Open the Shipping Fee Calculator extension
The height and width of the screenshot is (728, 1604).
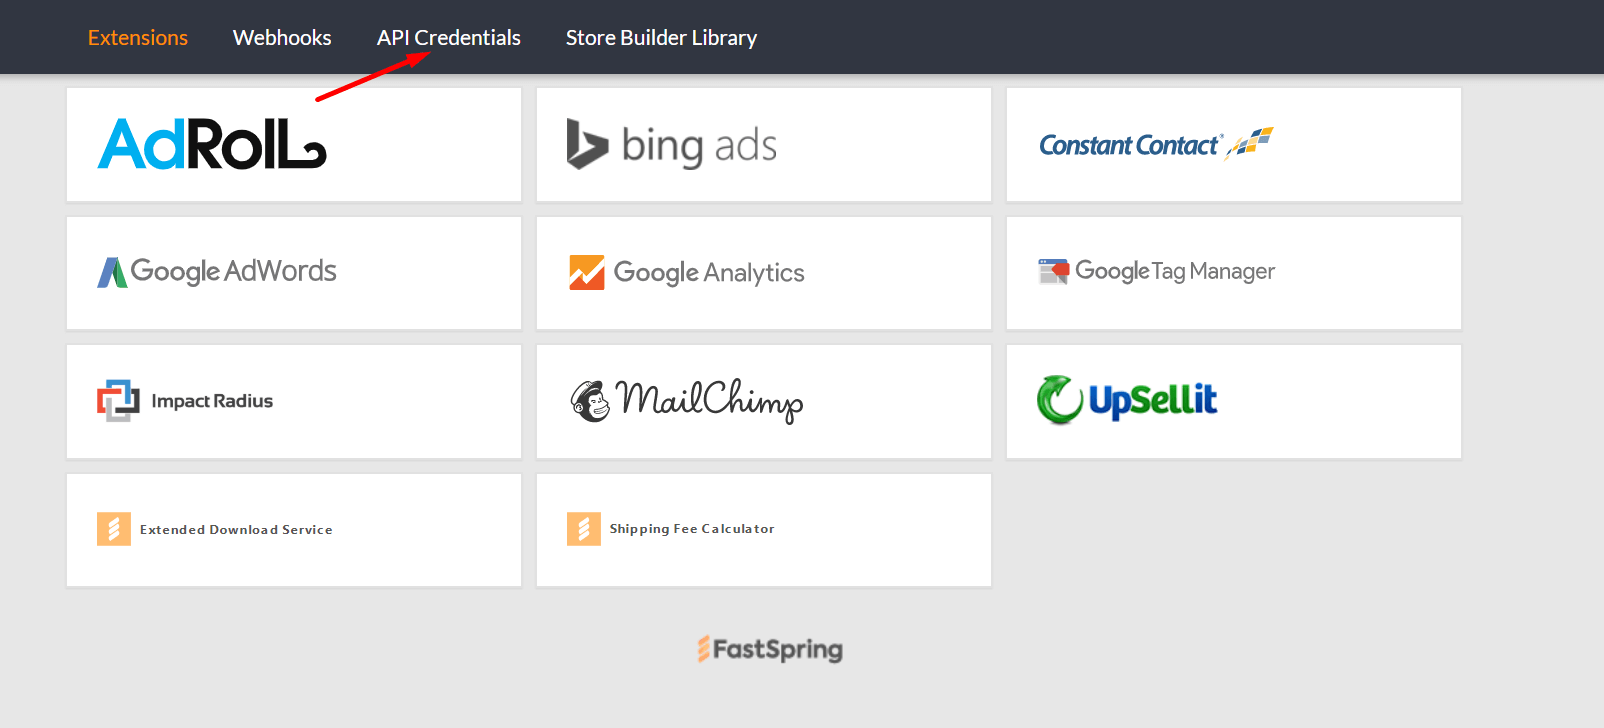click(x=763, y=529)
